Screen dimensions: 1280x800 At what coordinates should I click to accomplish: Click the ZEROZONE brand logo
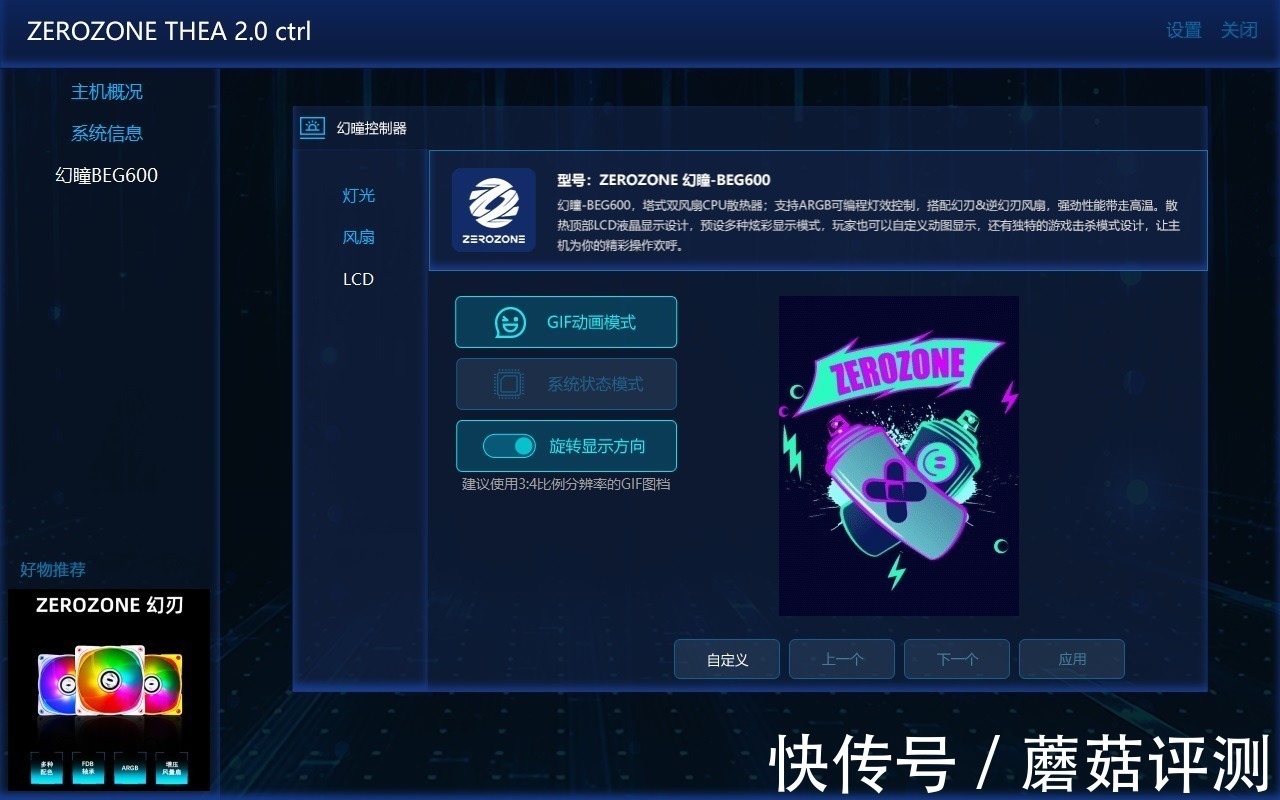click(493, 210)
